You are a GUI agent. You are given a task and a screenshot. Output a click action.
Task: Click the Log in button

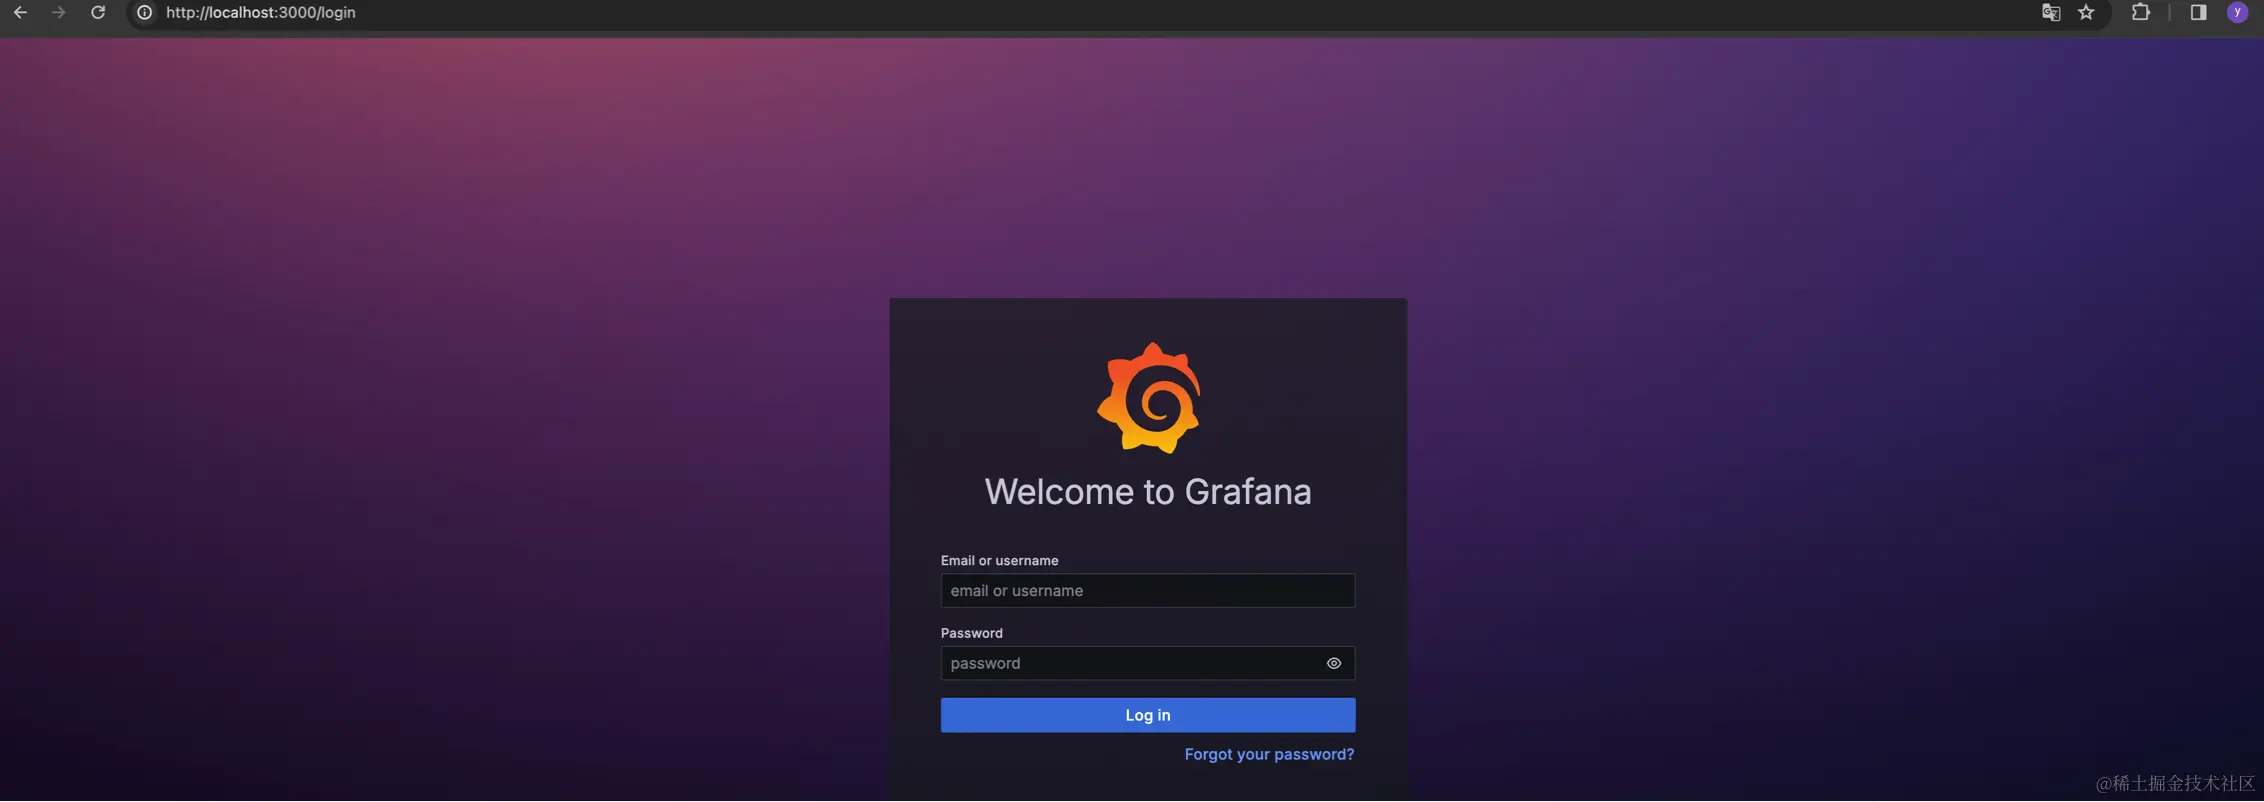(x=1148, y=716)
